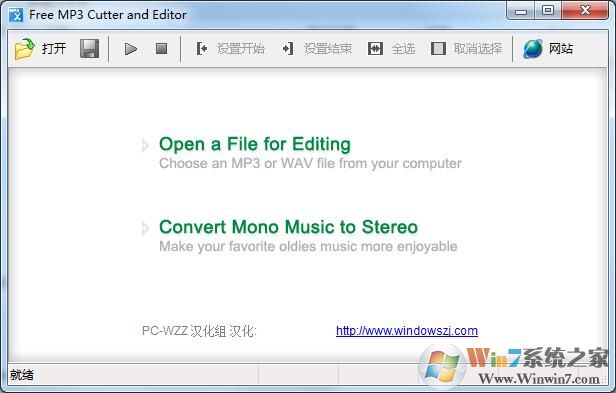Screen dimensions: 616x393
Task: Click the 设置开始 toolbar label
Action: pos(241,49)
